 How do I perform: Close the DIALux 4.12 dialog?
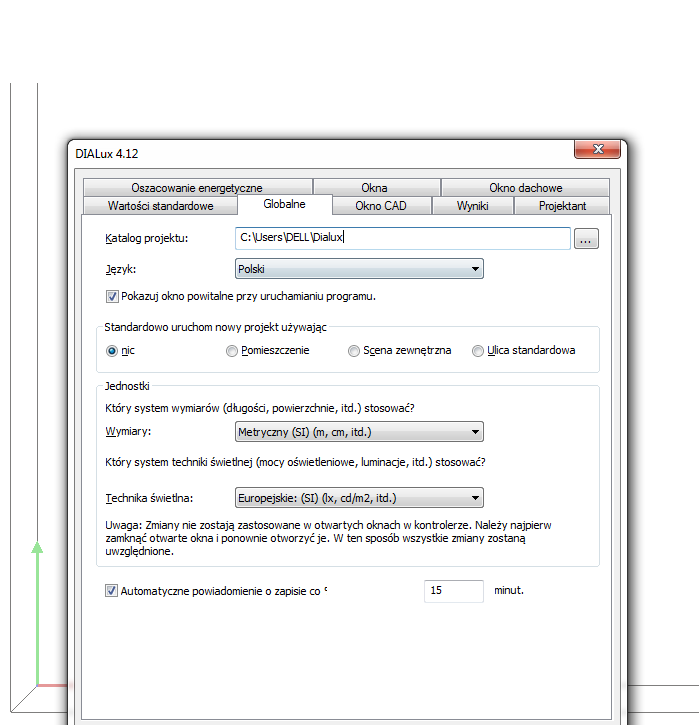(597, 149)
